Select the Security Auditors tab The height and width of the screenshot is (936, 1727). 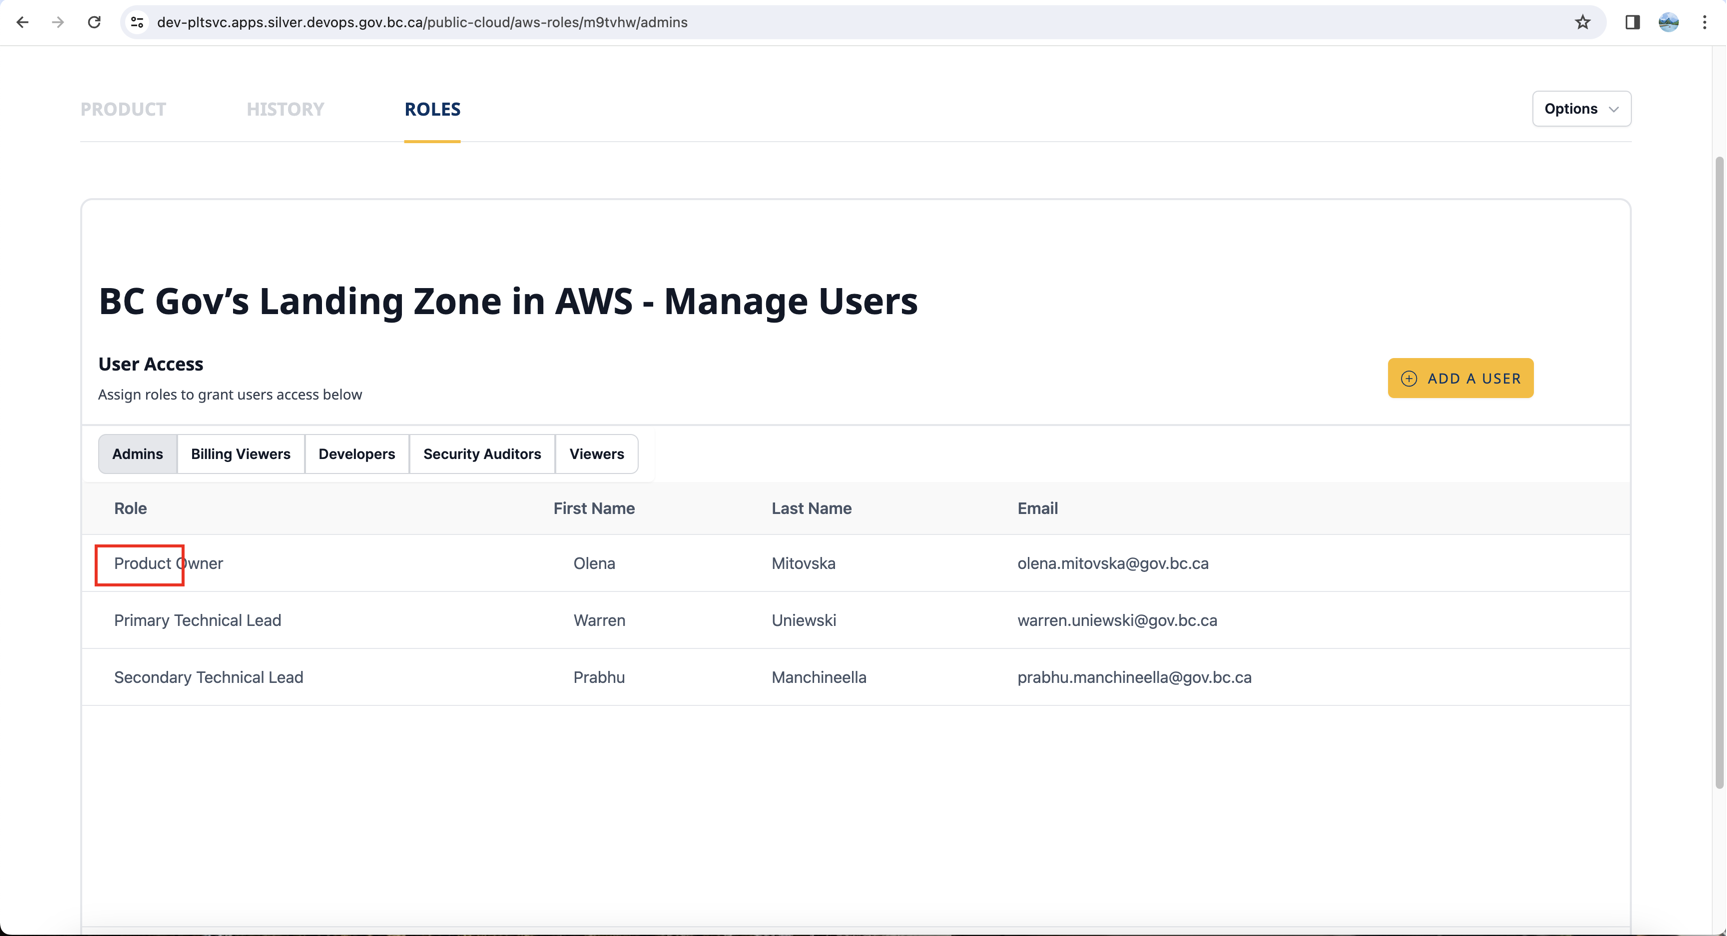[482, 454]
